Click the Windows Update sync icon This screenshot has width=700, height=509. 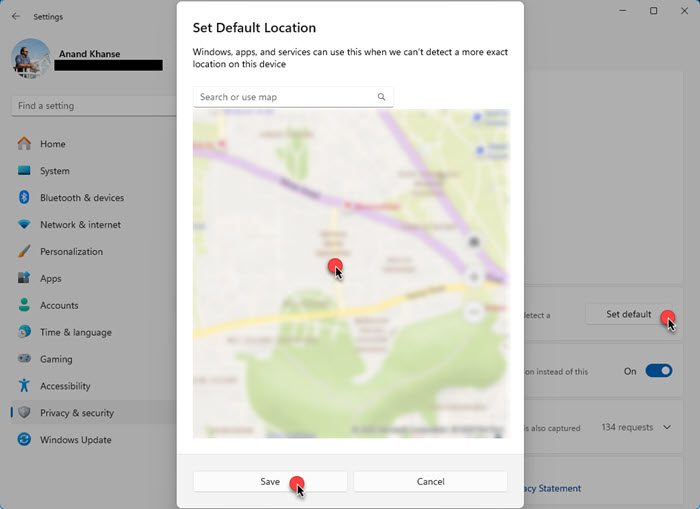[24, 439]
